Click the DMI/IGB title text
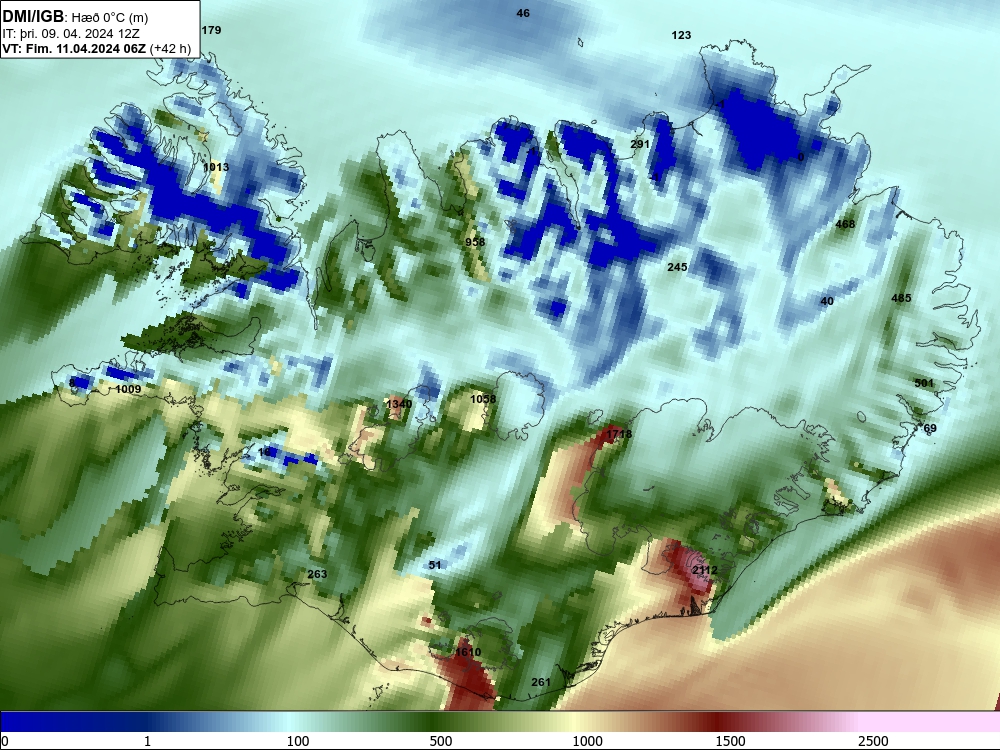 (x=33, y=17)
